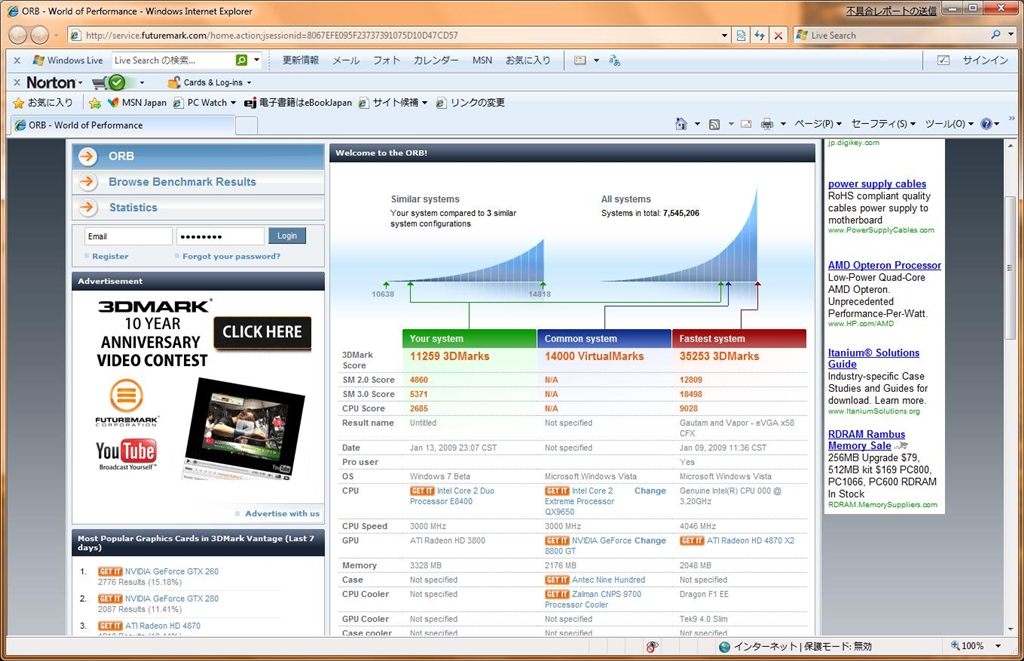Click the Norton logo in toolbar

[50, 82]
